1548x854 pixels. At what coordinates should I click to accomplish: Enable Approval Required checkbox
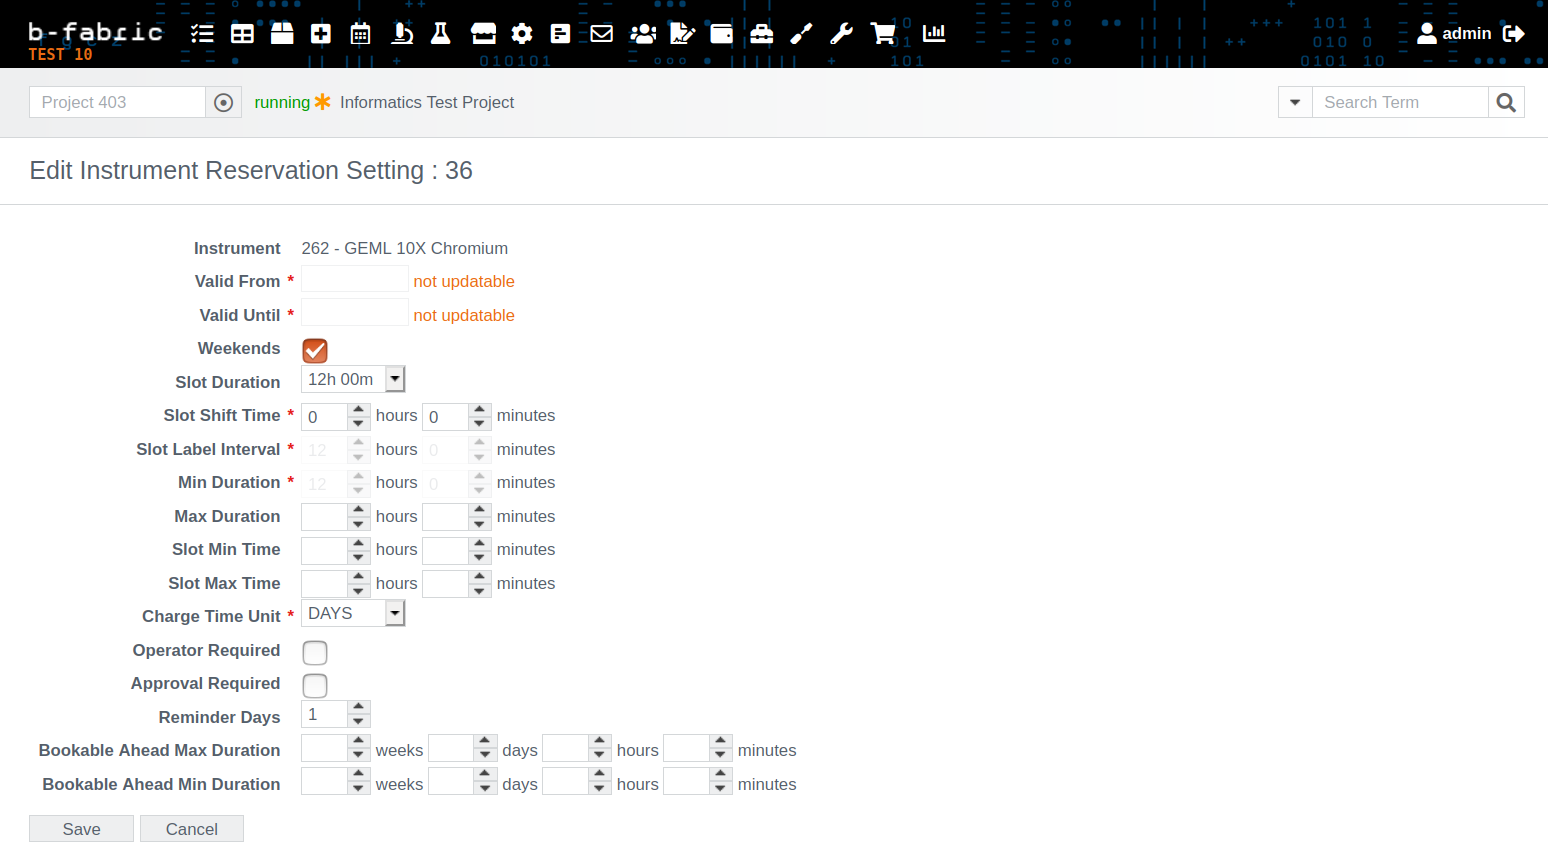pos(315,685)
